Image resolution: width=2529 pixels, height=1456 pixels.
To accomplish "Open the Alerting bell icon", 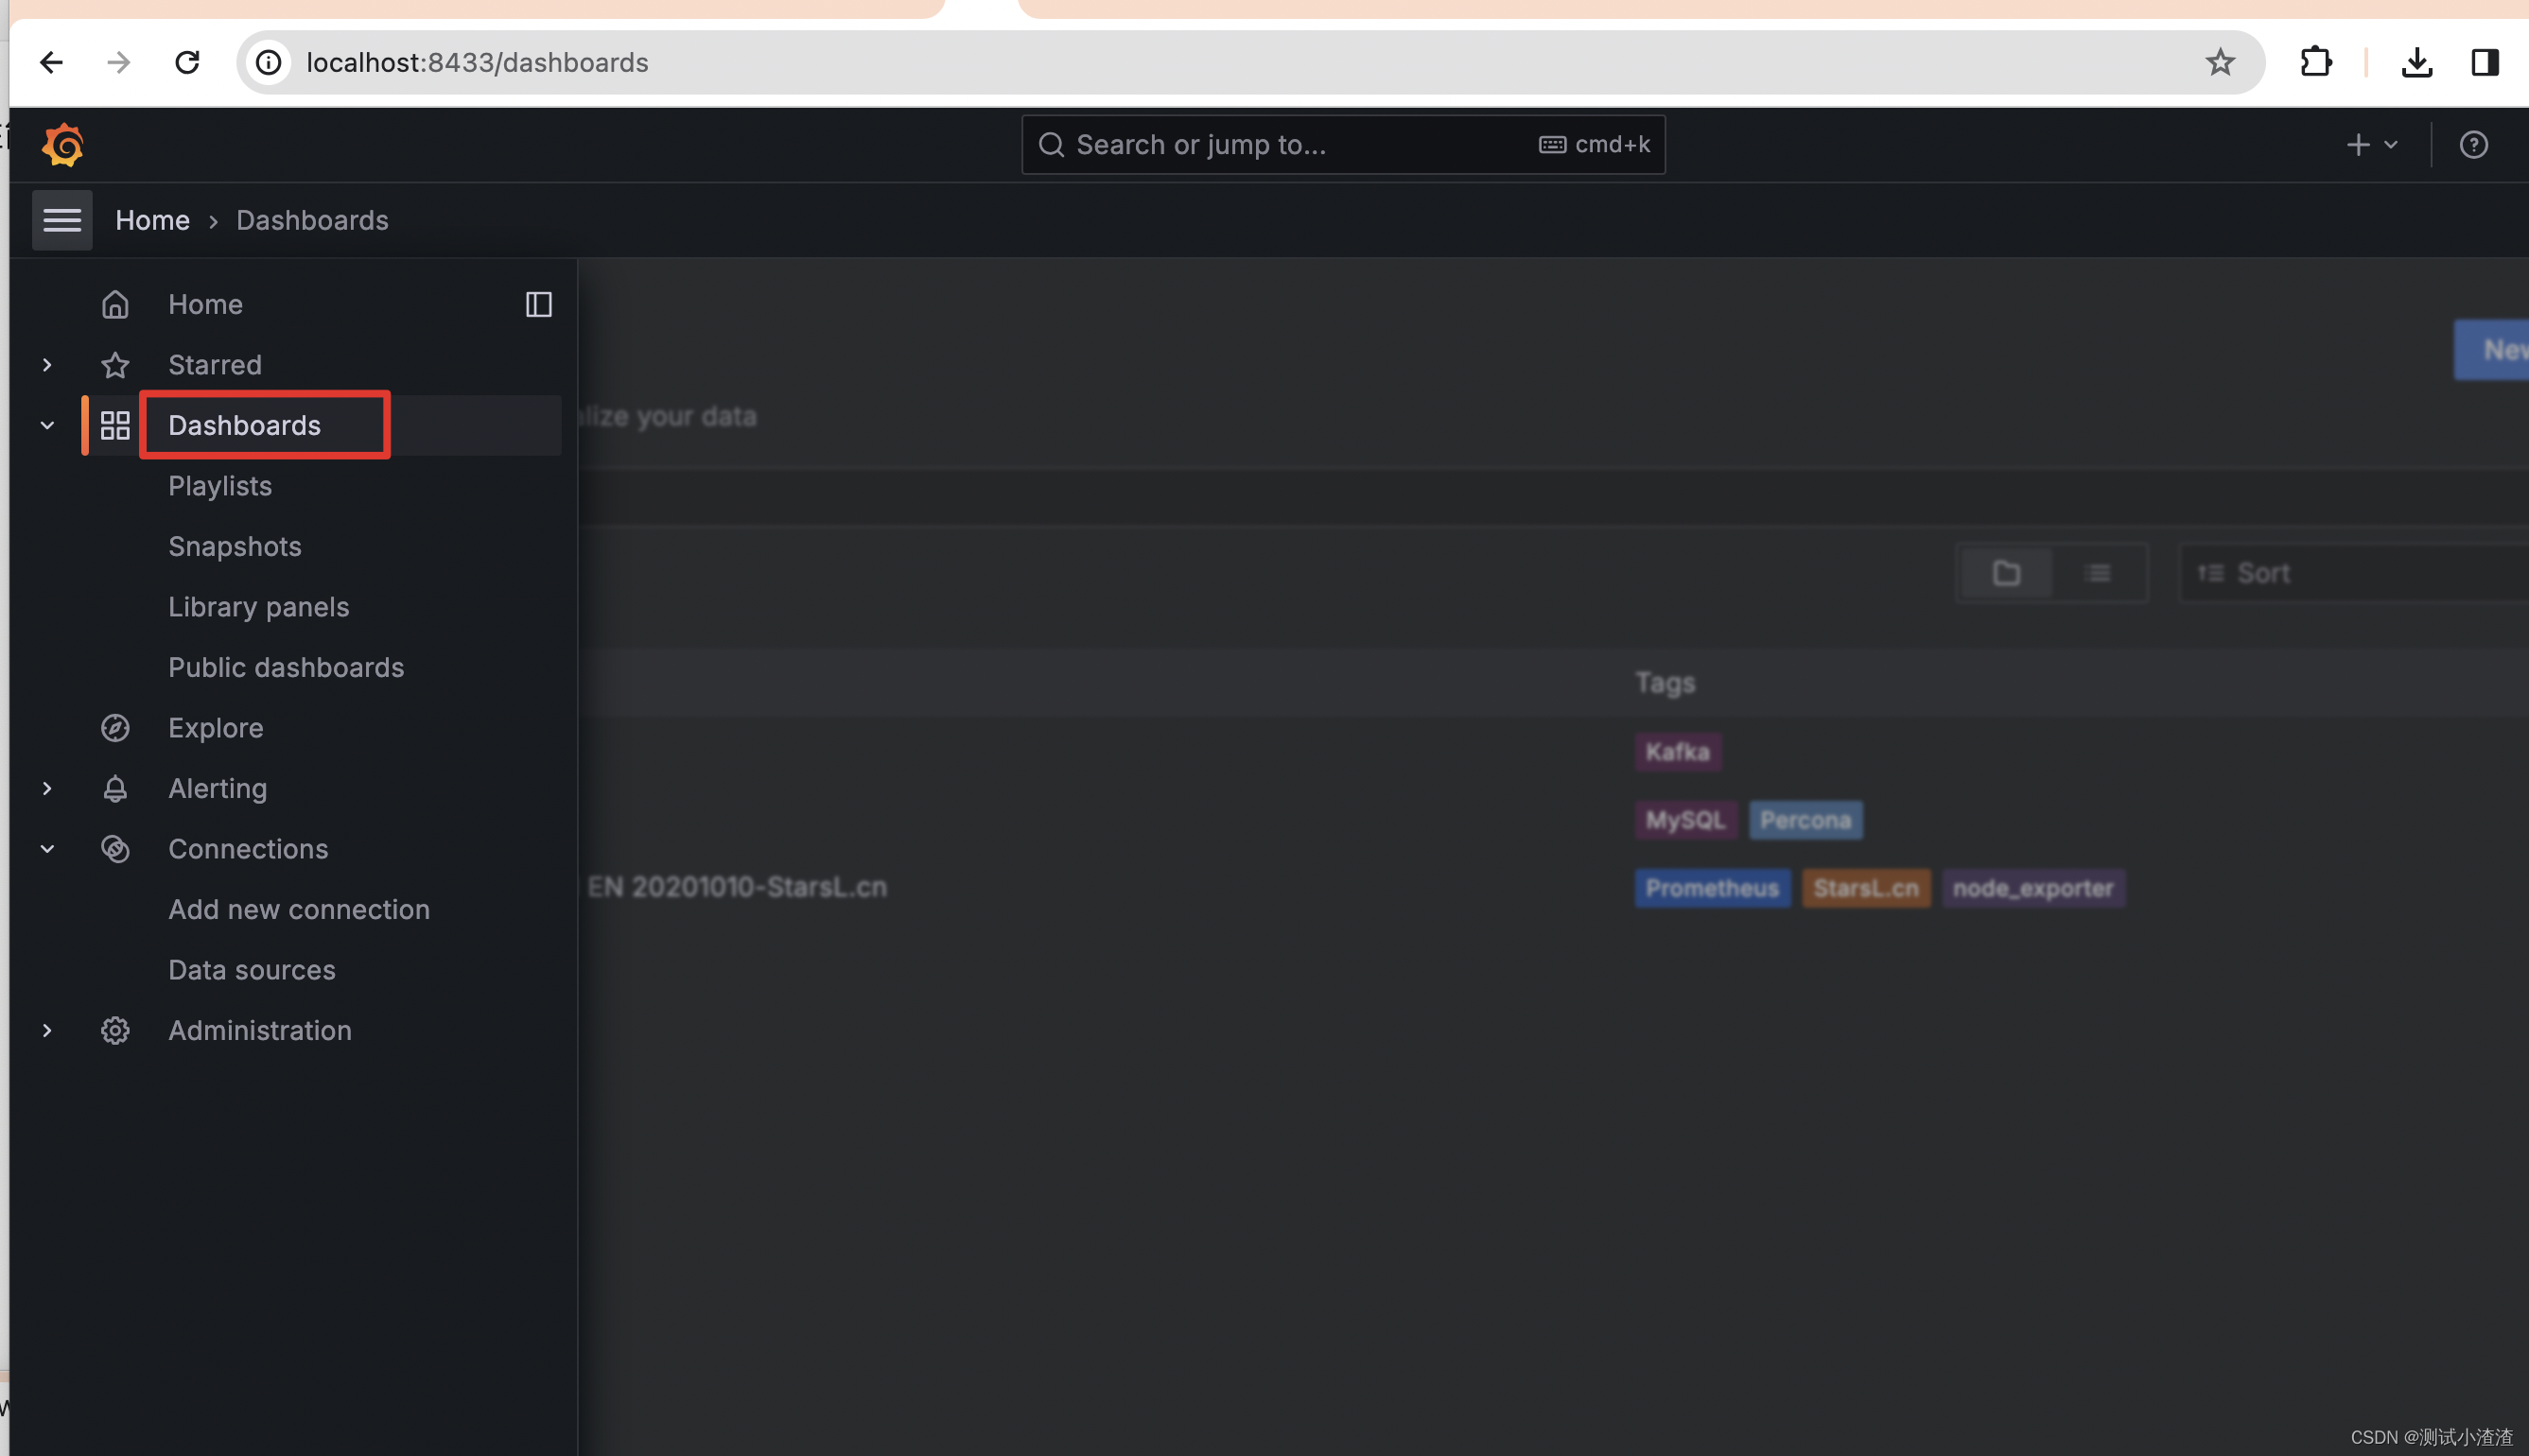I will 115,789.
